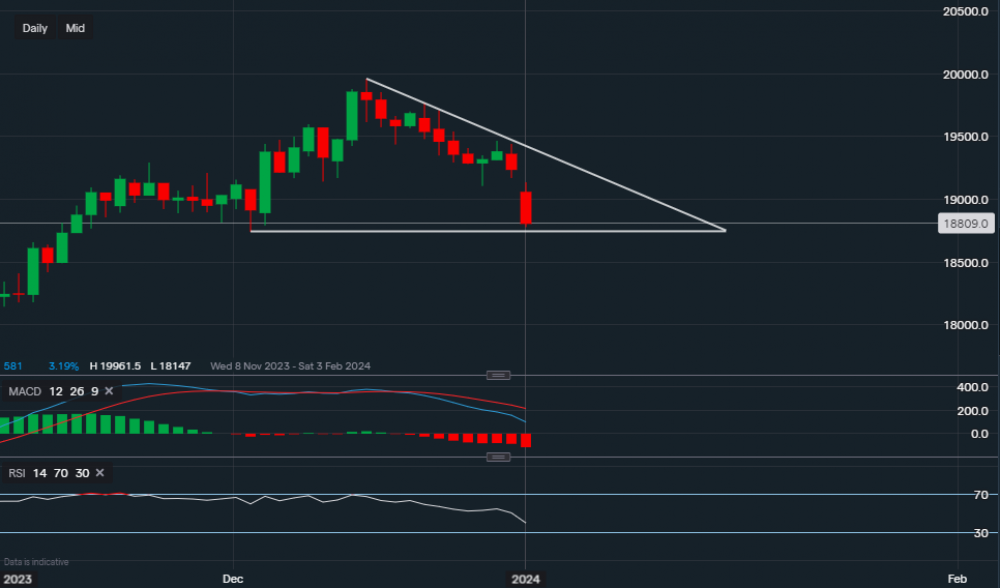The width and height of the screenshot is (1000, 588).
Task: Click the MACD indicator label
Action: point(25,391)
